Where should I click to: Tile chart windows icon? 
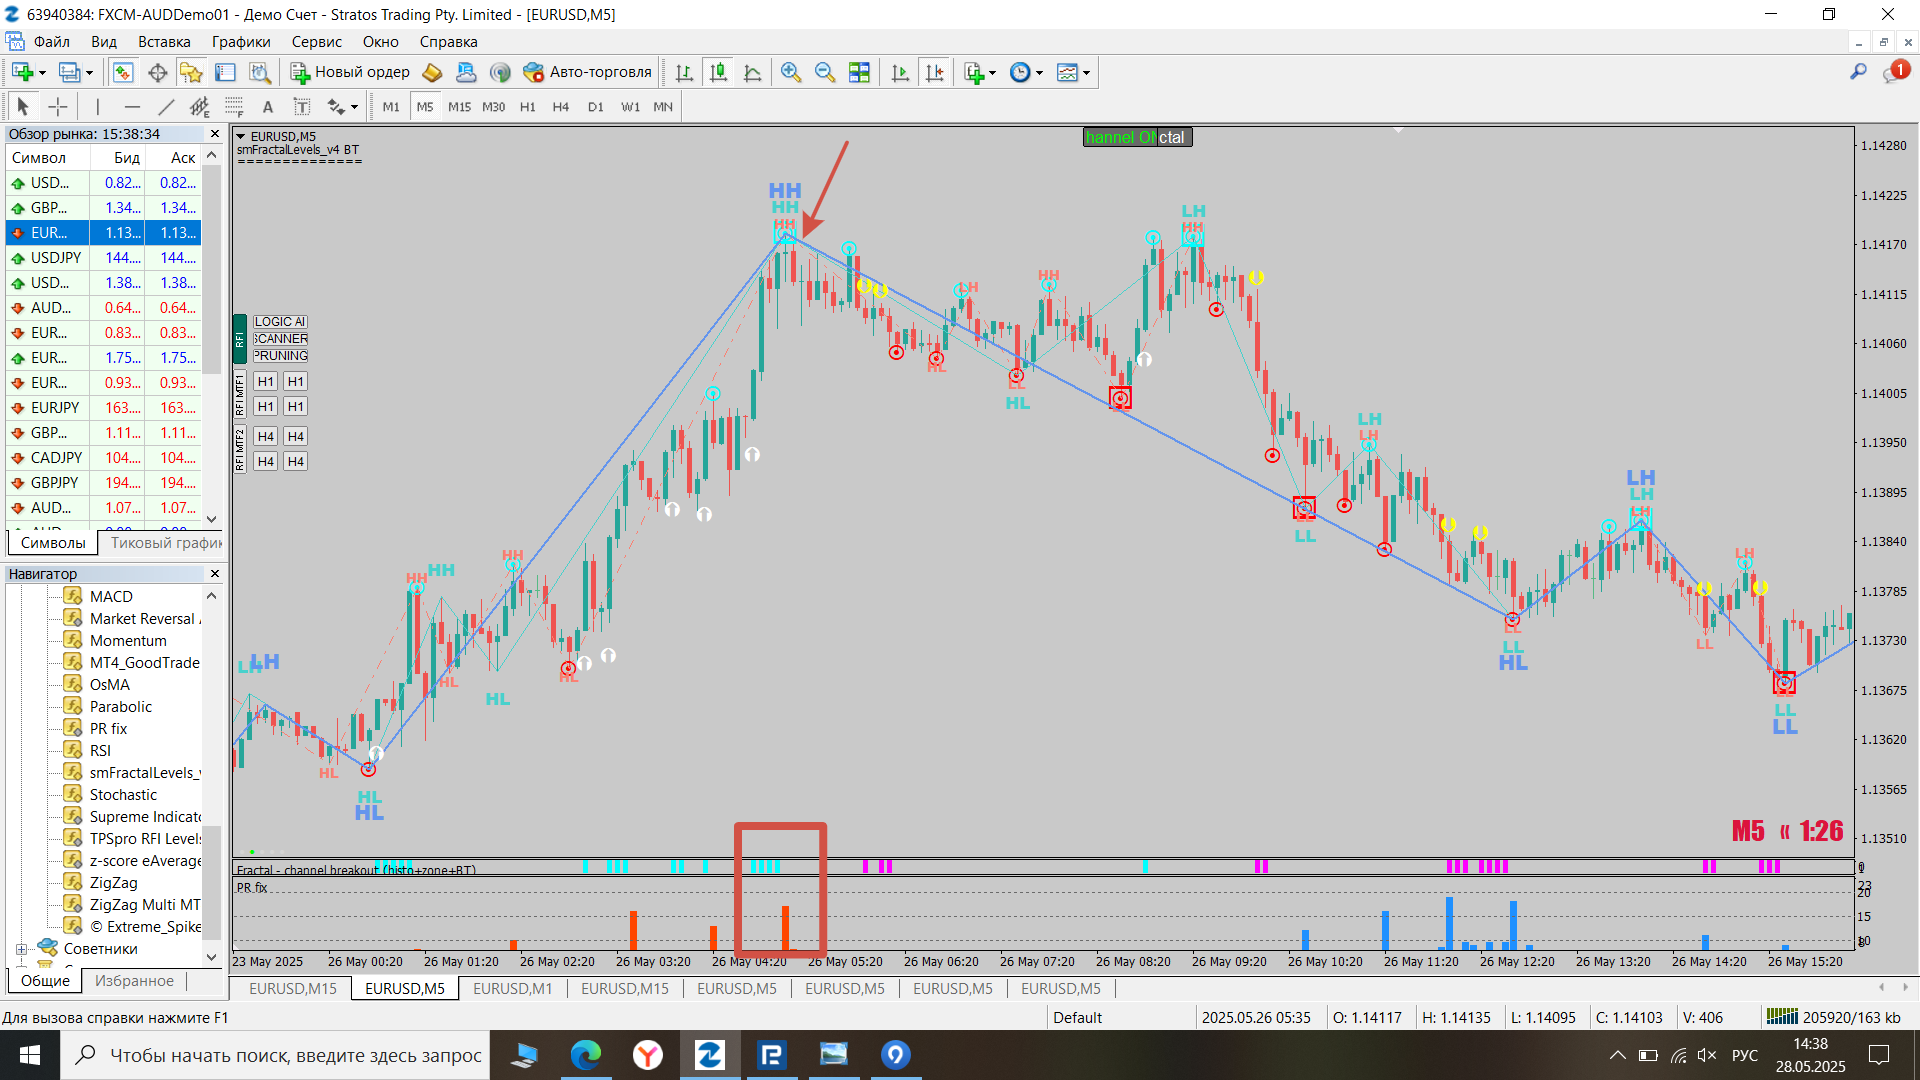(x=859, y=72)
